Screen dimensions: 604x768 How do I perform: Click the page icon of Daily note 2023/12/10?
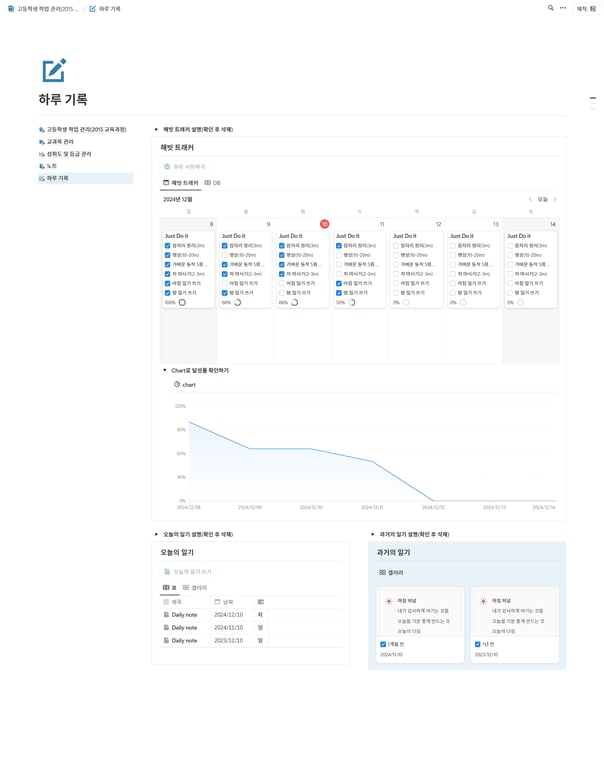click(166, 640)
